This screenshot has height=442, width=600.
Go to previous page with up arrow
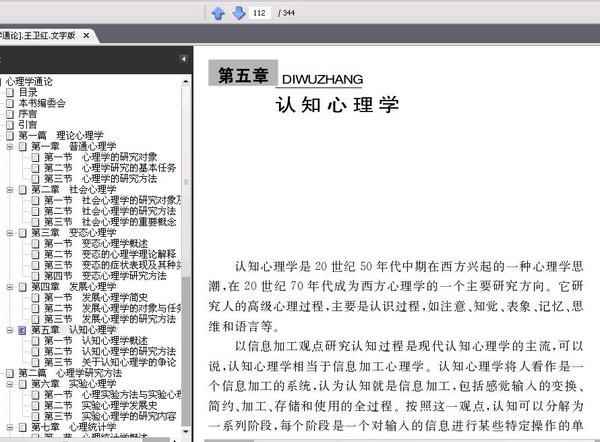218,13
